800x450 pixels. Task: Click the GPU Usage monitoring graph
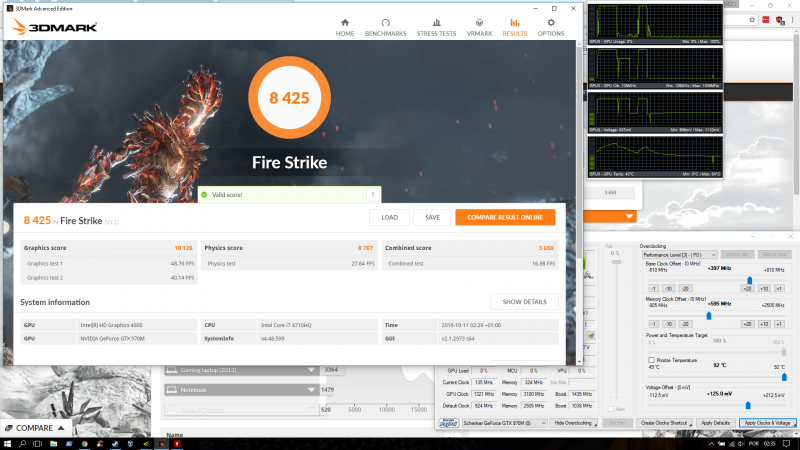coord(655,24)
